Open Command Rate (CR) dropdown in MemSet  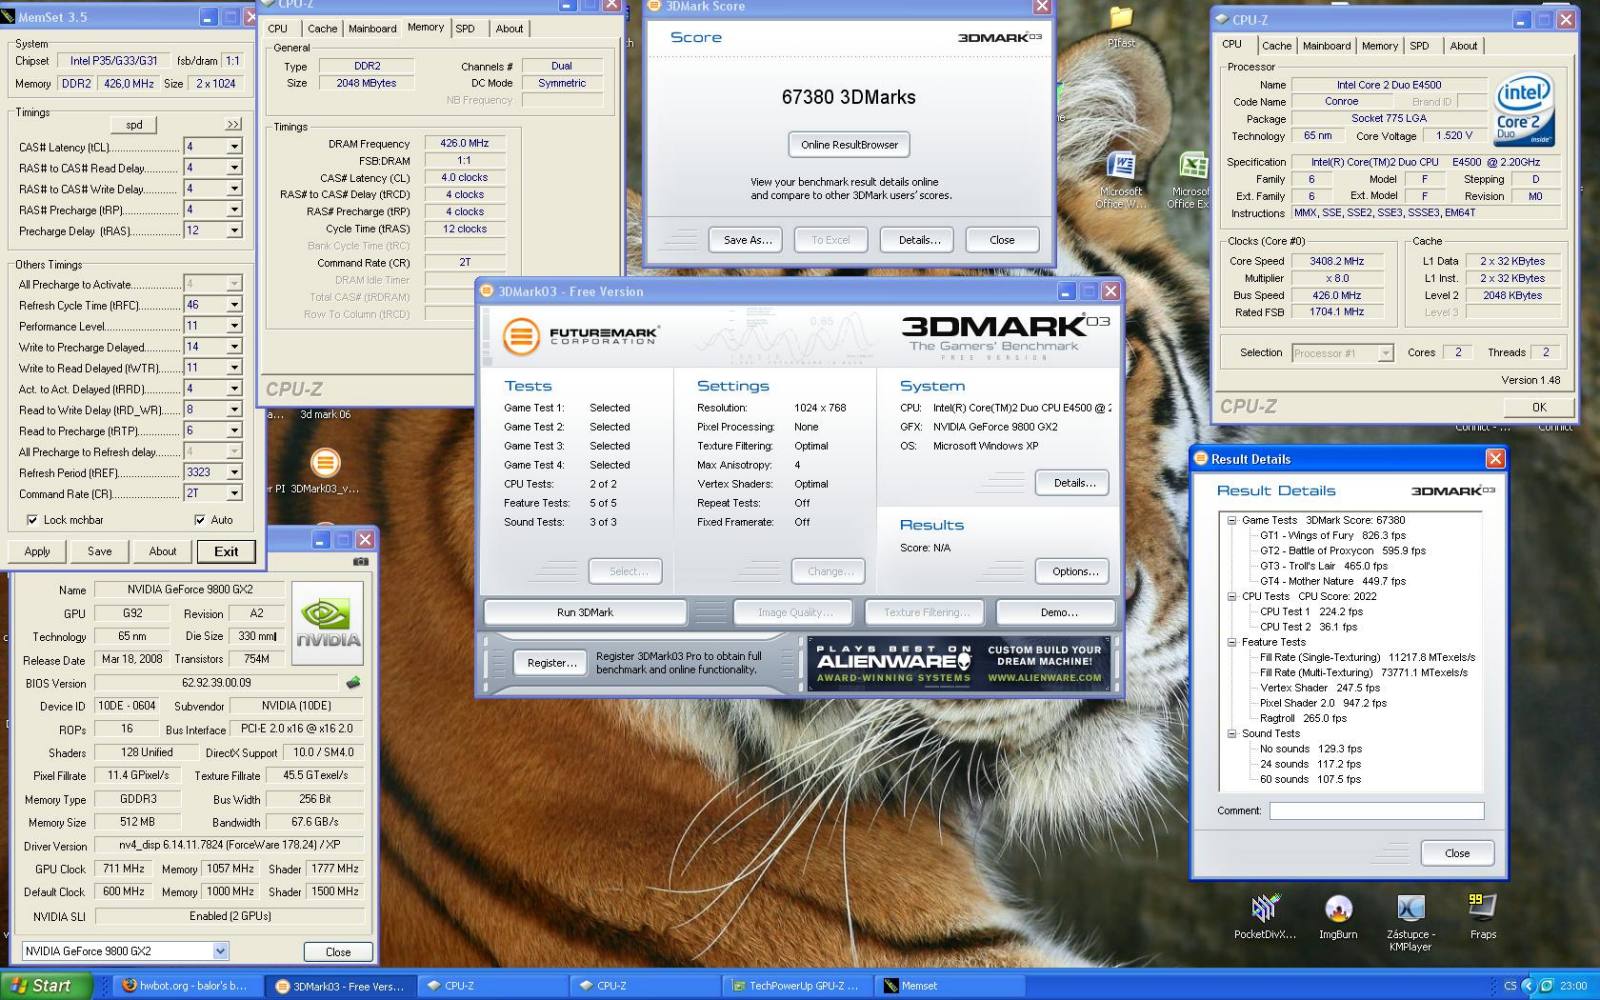click(234, 493)
